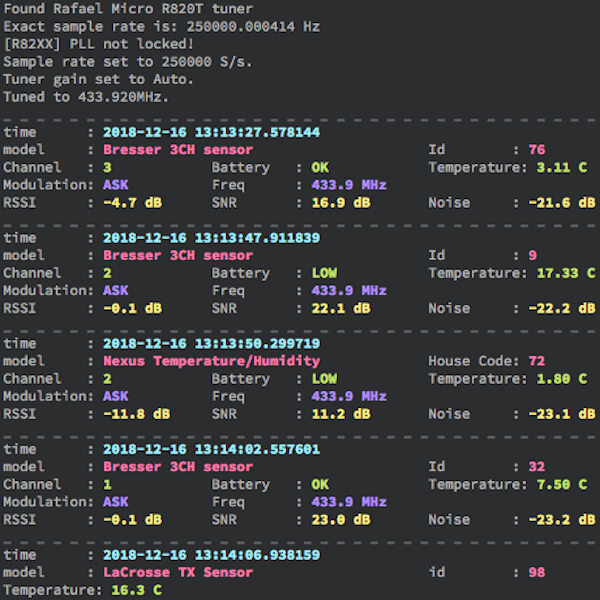The image size is (600, 600).
Task: Click Noise value '-22.2 dB'
Action: [x=562, y=308]
